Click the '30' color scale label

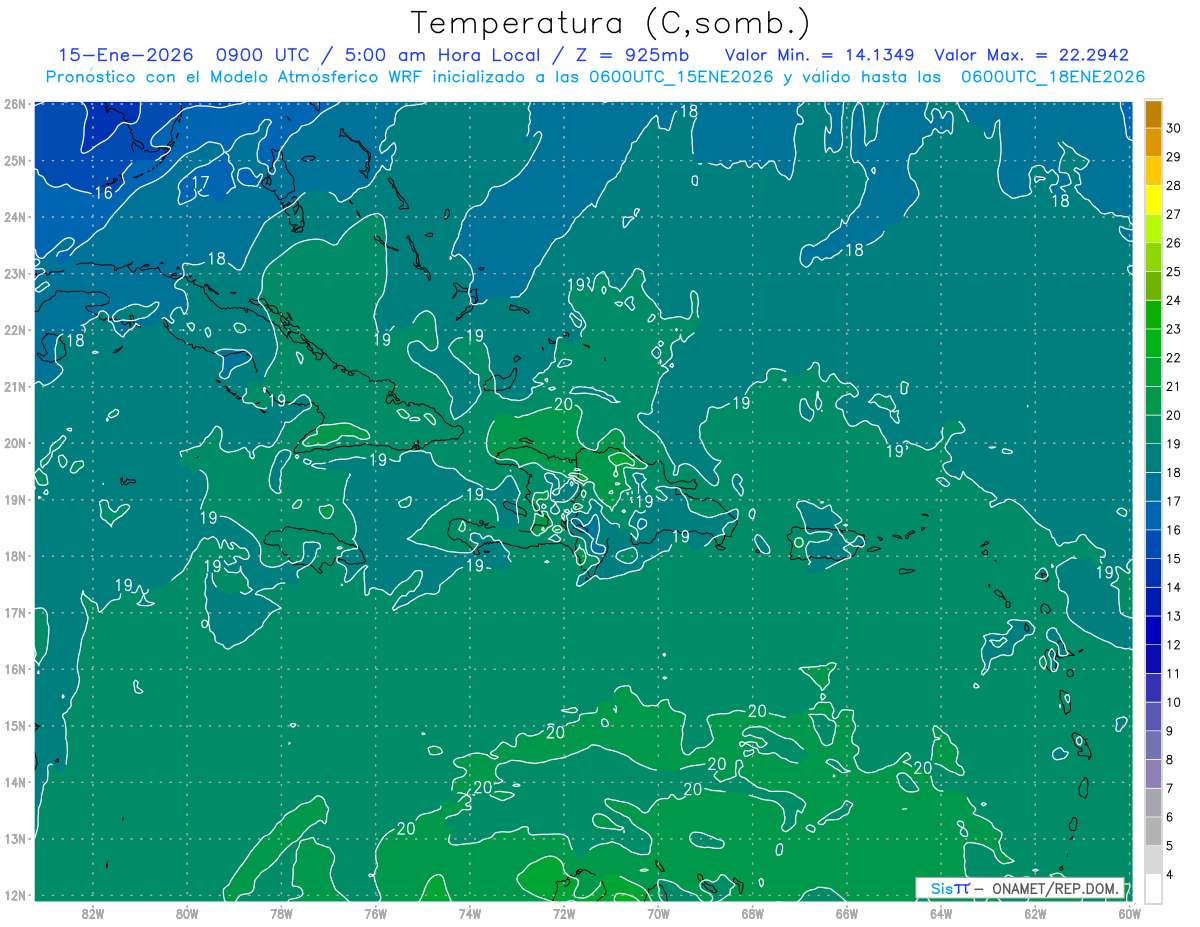[1174, 128]
